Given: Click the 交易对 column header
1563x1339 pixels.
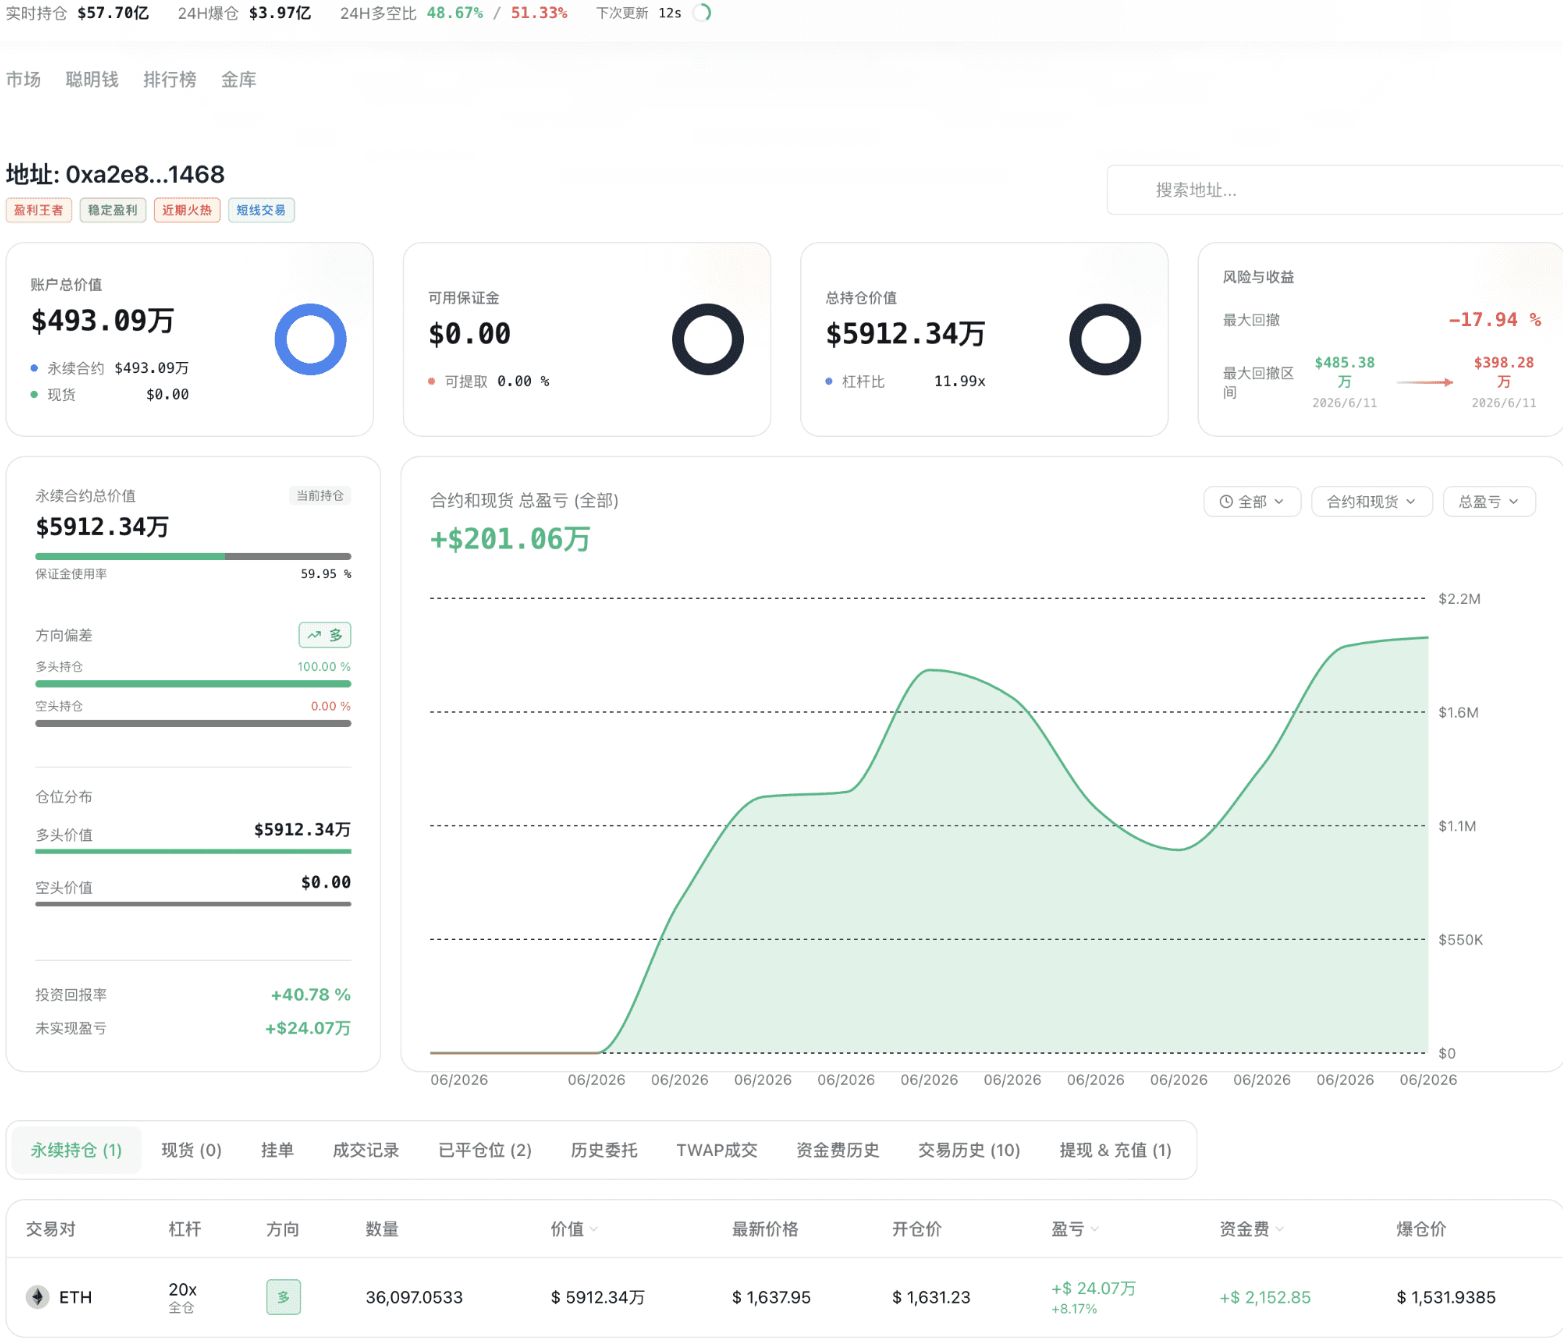Looking at the screenshot, I should [x=51, y=1229].
